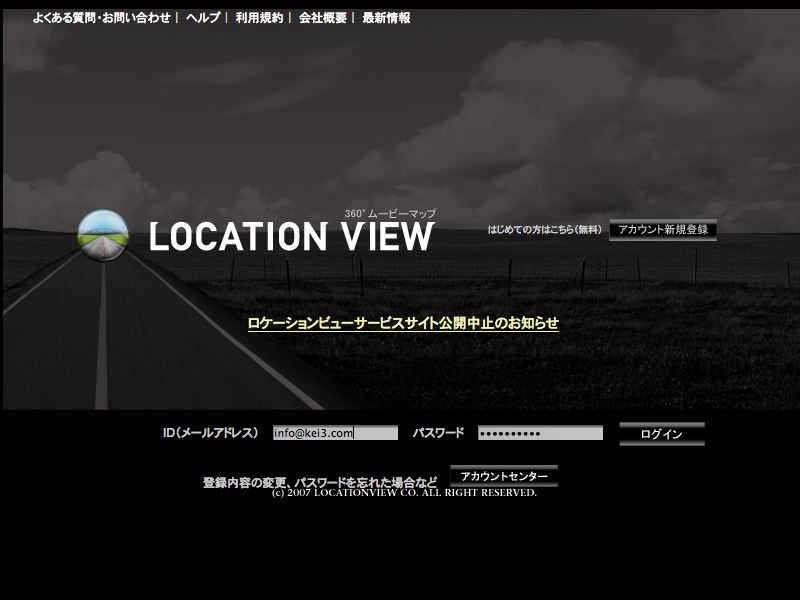800x600 pixels.
Task: Click the 登録内容の変更、パスワードを忘れた場合など text
Action: pos(320,482)
